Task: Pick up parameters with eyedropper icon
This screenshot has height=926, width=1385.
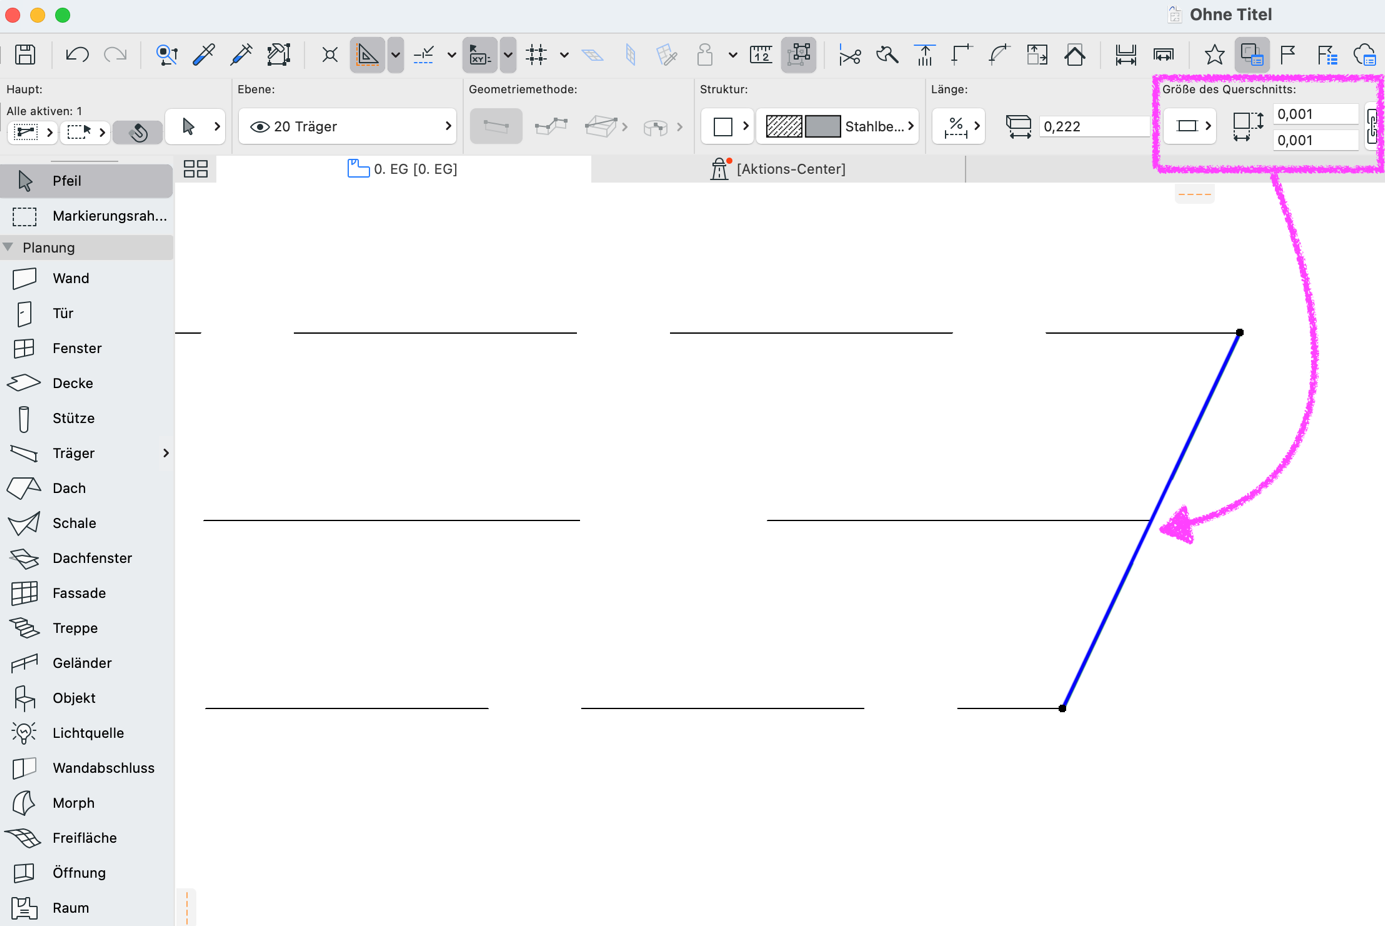Action: 204,54
